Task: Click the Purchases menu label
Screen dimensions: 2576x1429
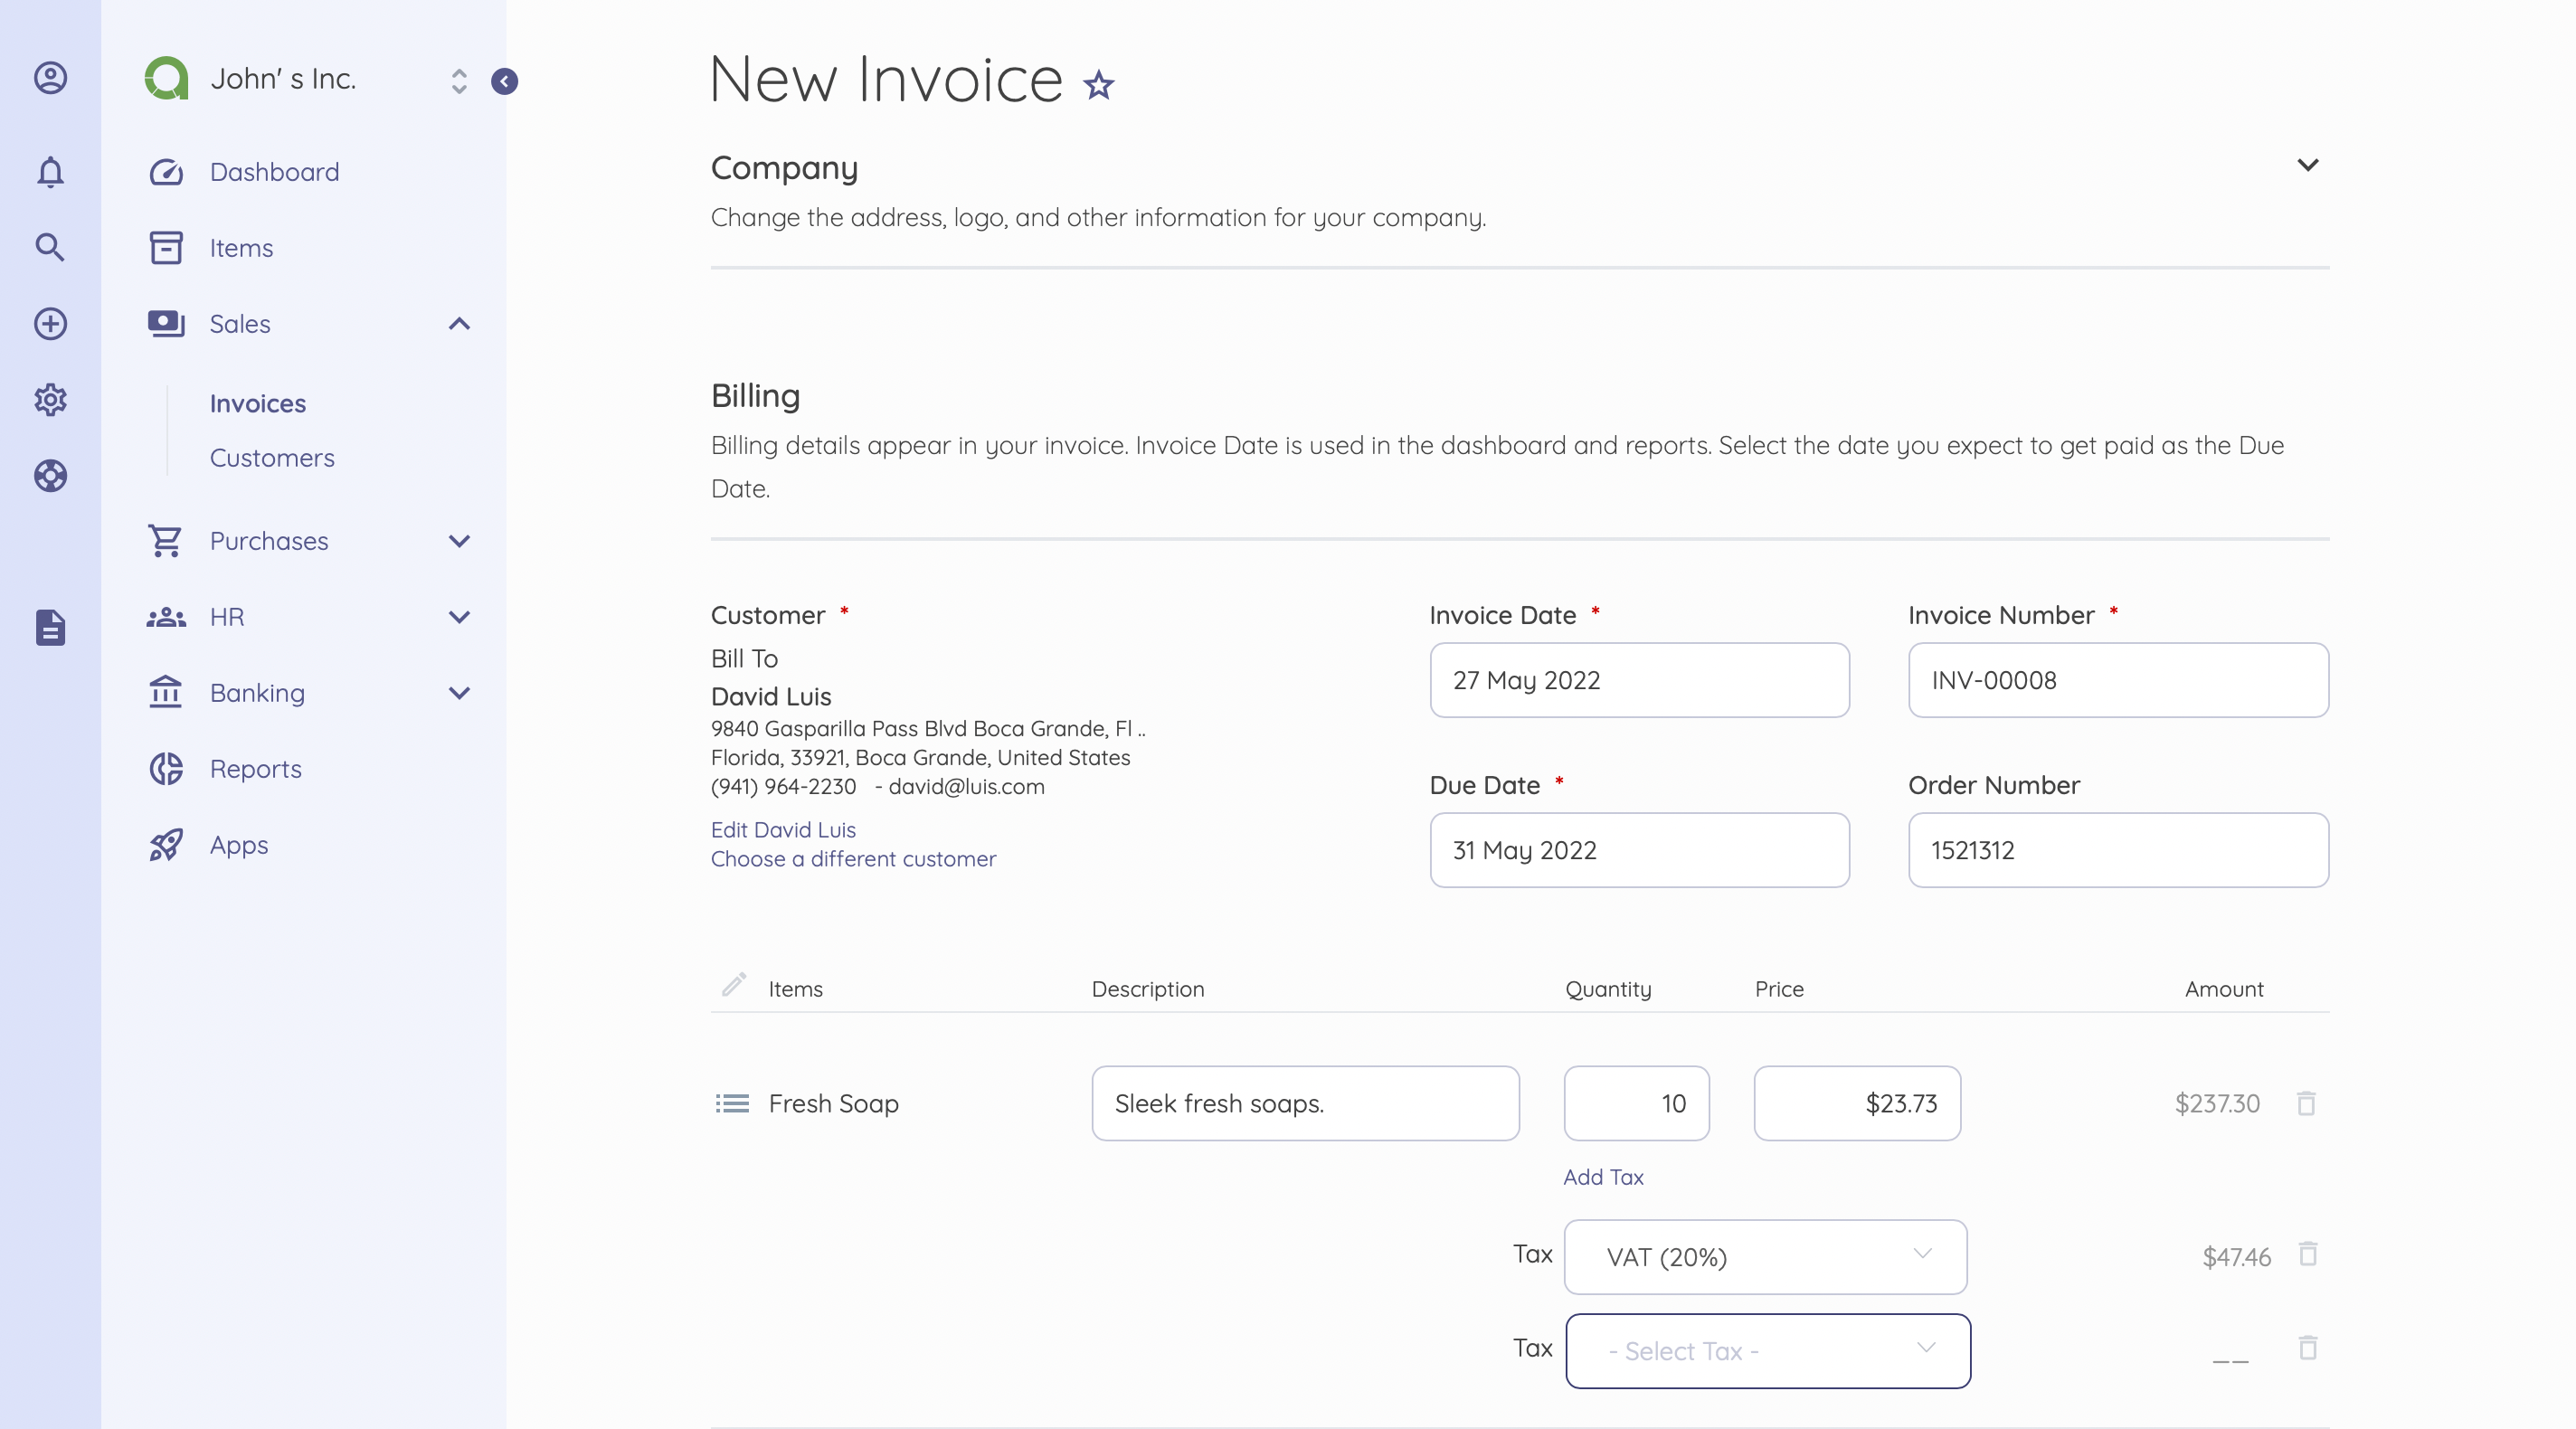Action: tap(269, 541)
